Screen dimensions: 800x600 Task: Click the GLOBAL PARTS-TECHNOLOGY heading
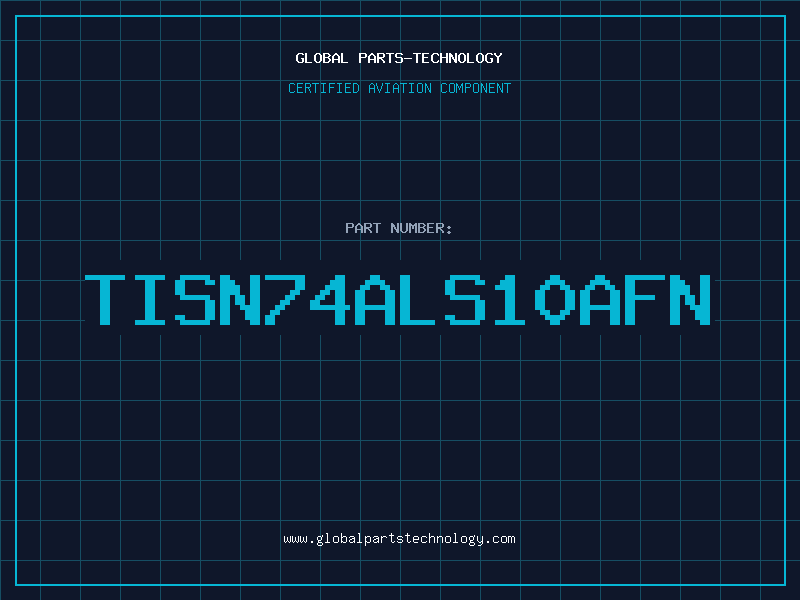[x=399, y=58]
